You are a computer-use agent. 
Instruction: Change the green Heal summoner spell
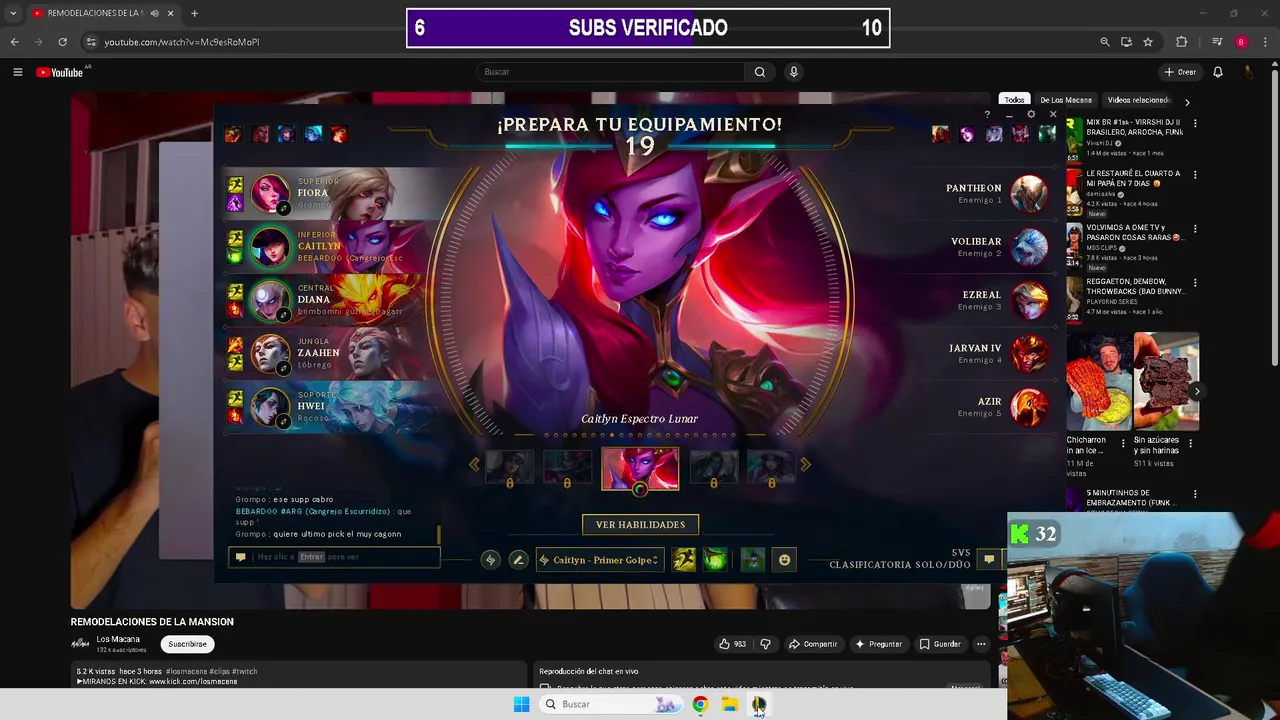point(714,560)
